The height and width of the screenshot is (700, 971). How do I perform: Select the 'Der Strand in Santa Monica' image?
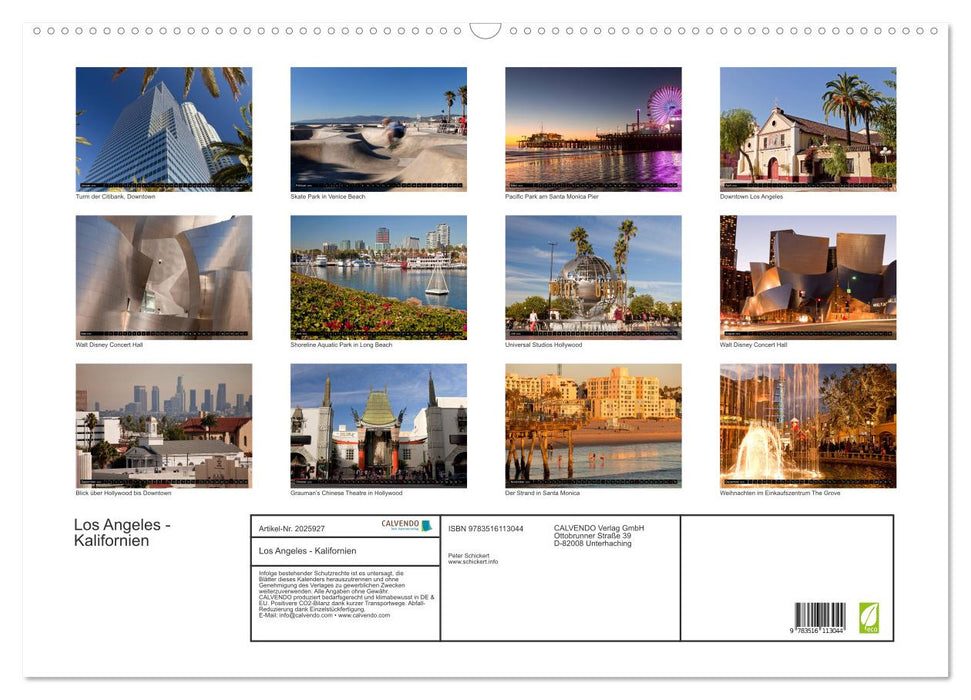[x=592, y=425]
